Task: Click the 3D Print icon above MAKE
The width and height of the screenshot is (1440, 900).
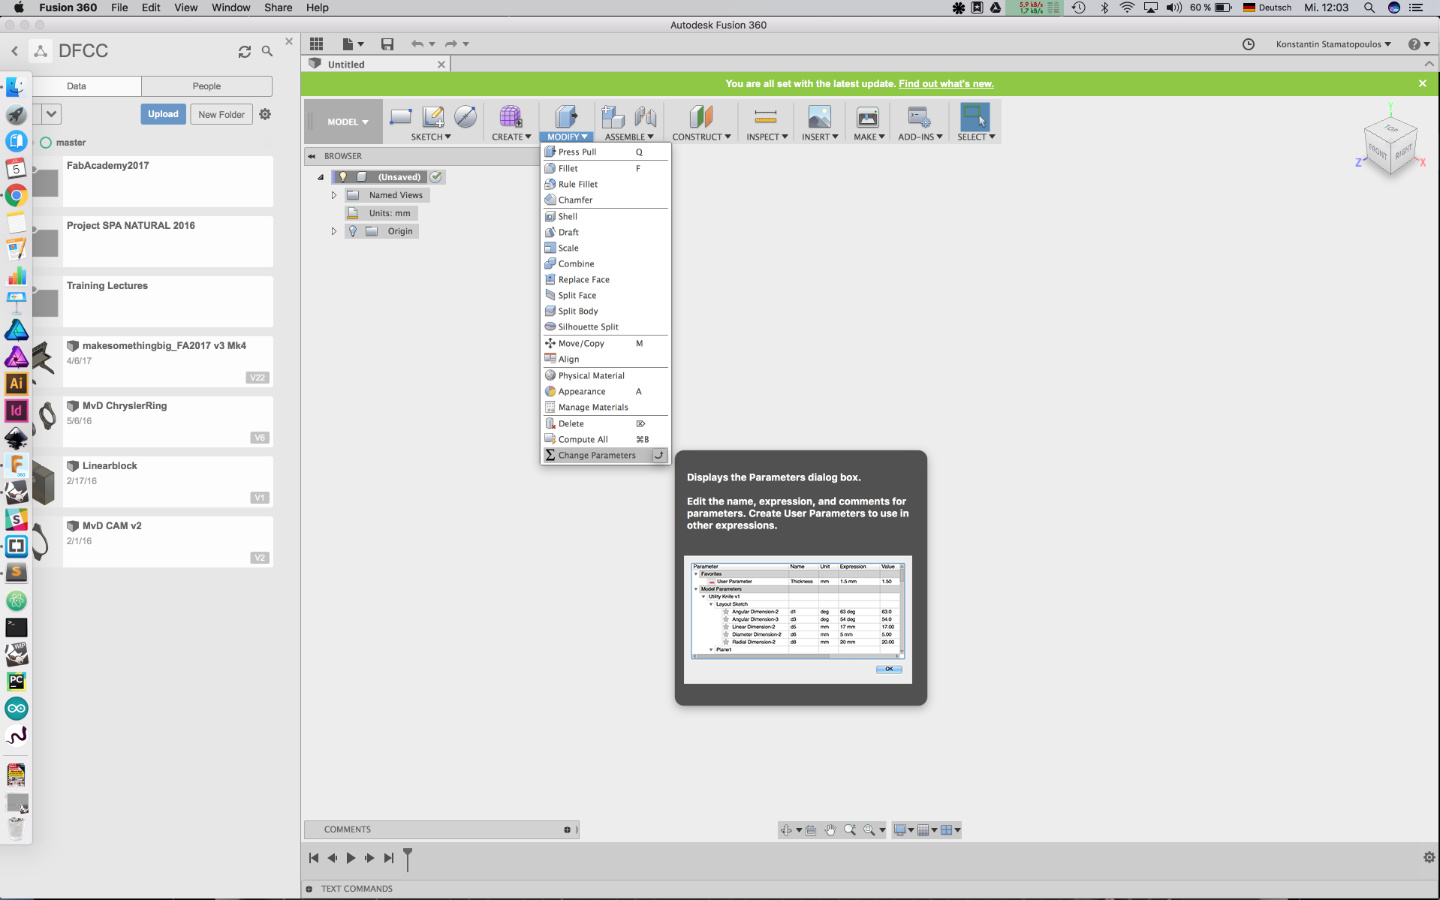Action: click(x=867, y=117)
